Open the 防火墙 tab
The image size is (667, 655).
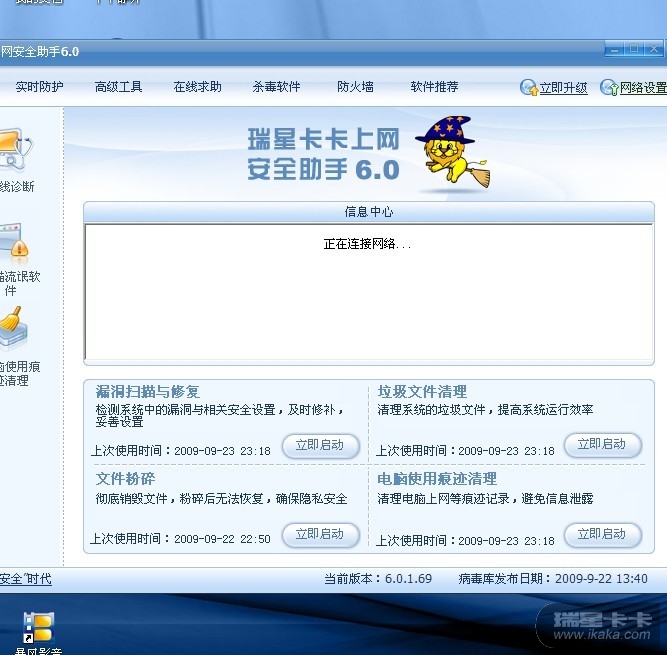[x=355, y=87]
